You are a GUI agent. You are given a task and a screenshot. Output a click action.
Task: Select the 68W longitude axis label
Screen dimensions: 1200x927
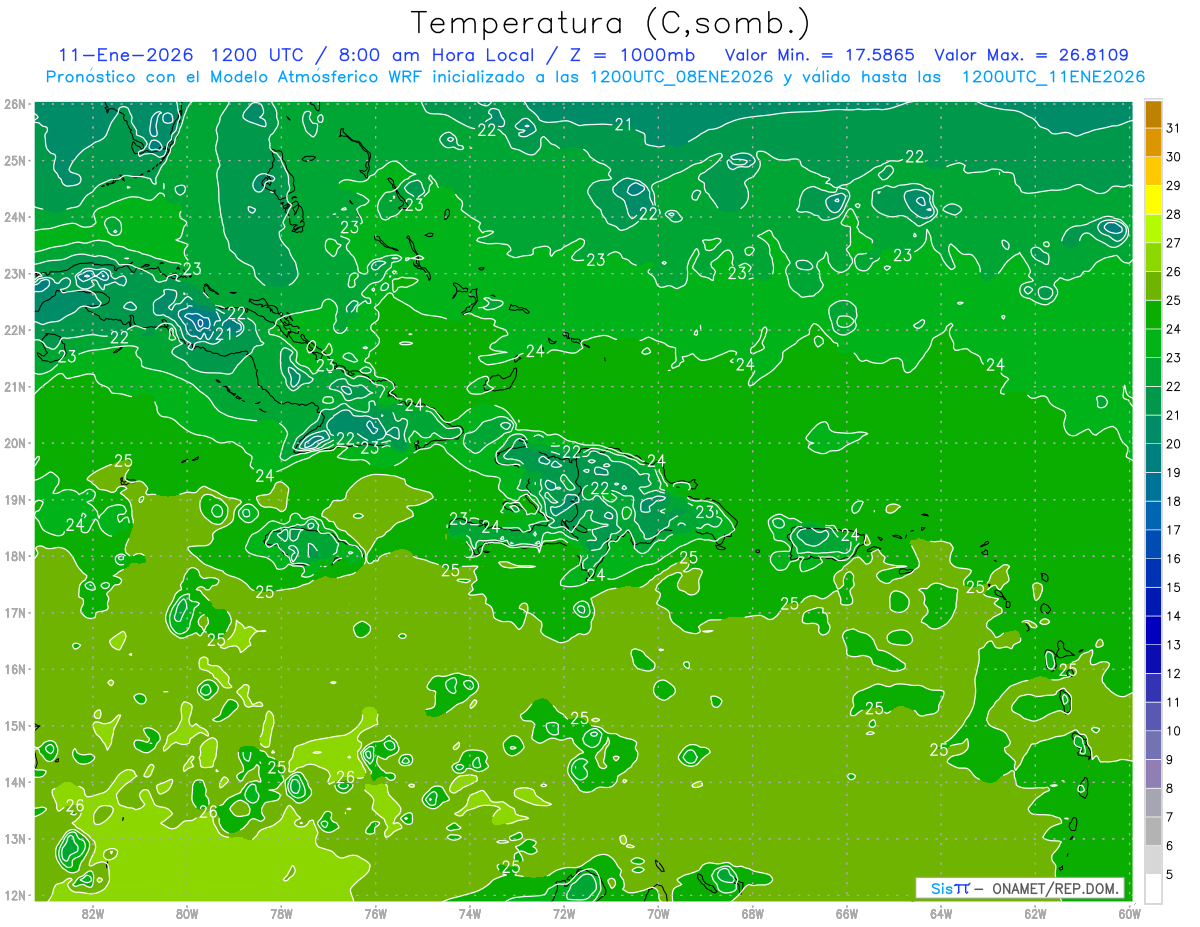[753, 913]
